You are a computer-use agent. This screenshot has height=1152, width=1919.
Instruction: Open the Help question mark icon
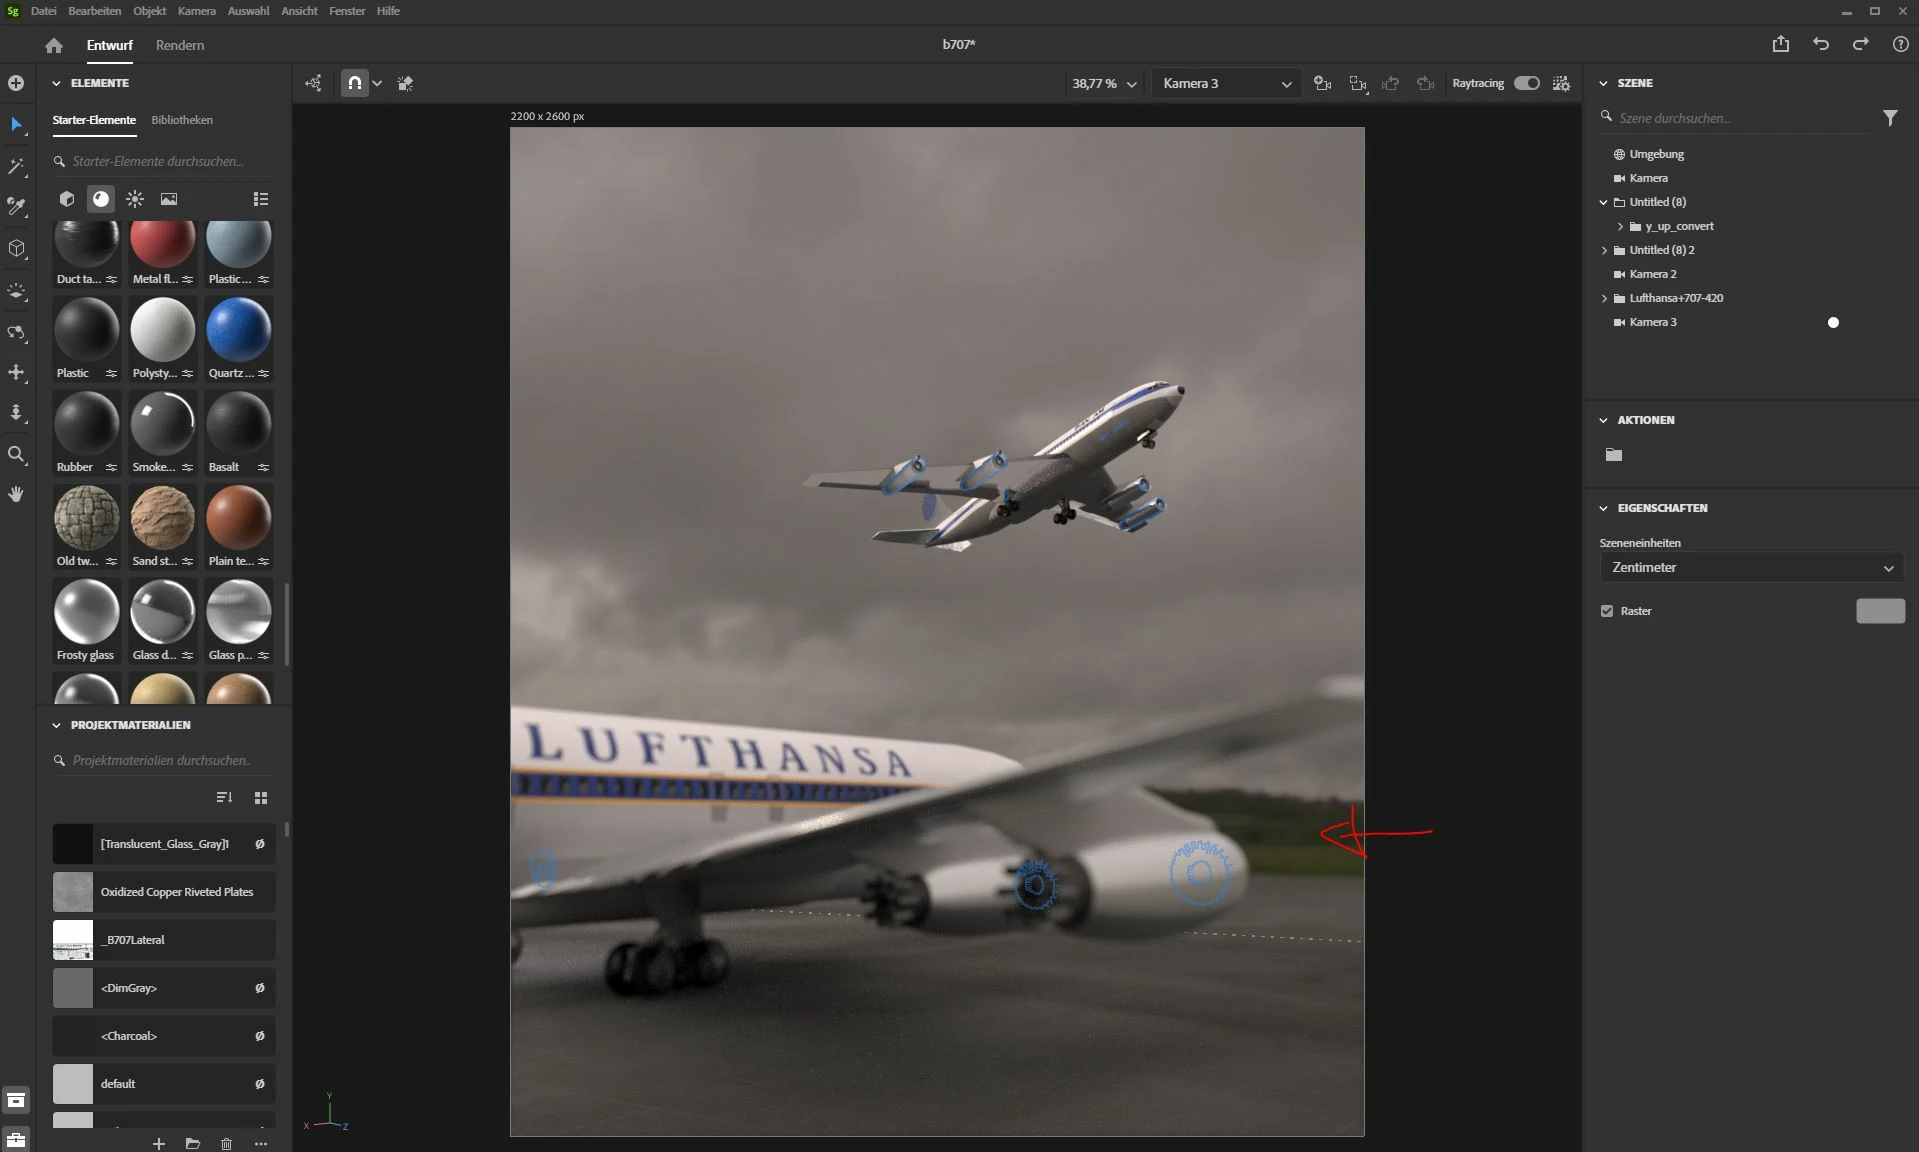pos(1901,44)
